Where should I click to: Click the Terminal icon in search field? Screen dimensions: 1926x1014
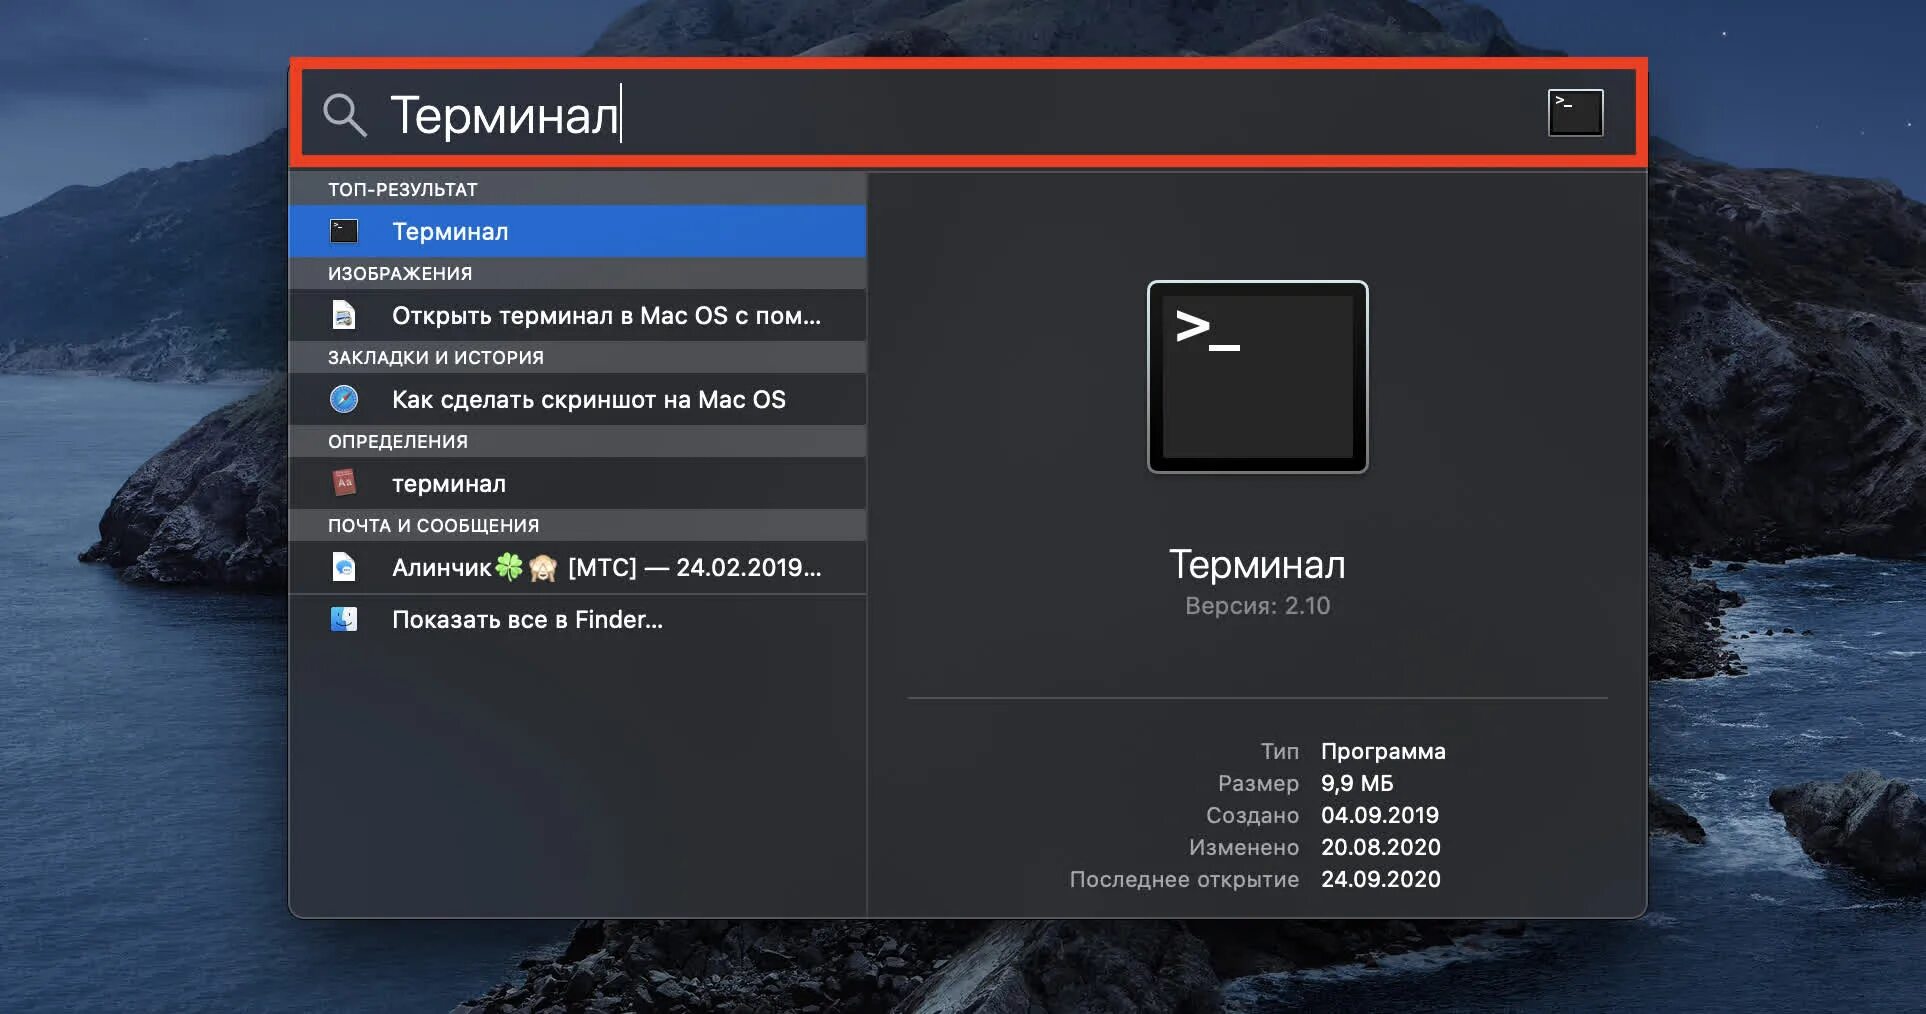[1575, 113]
